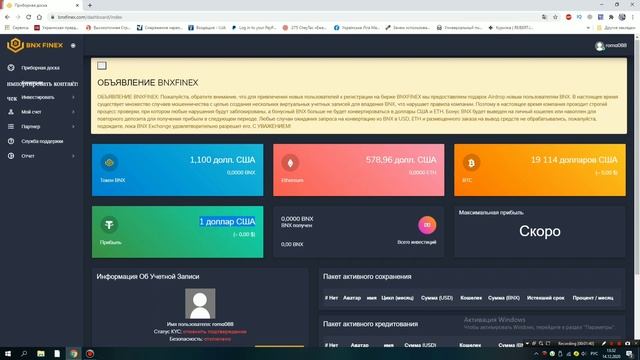The width and height of the screenshot is (640, 360).
Task: Select the 1,100 долл. США value
Action: pyautogui.click(x=222, y=160)
